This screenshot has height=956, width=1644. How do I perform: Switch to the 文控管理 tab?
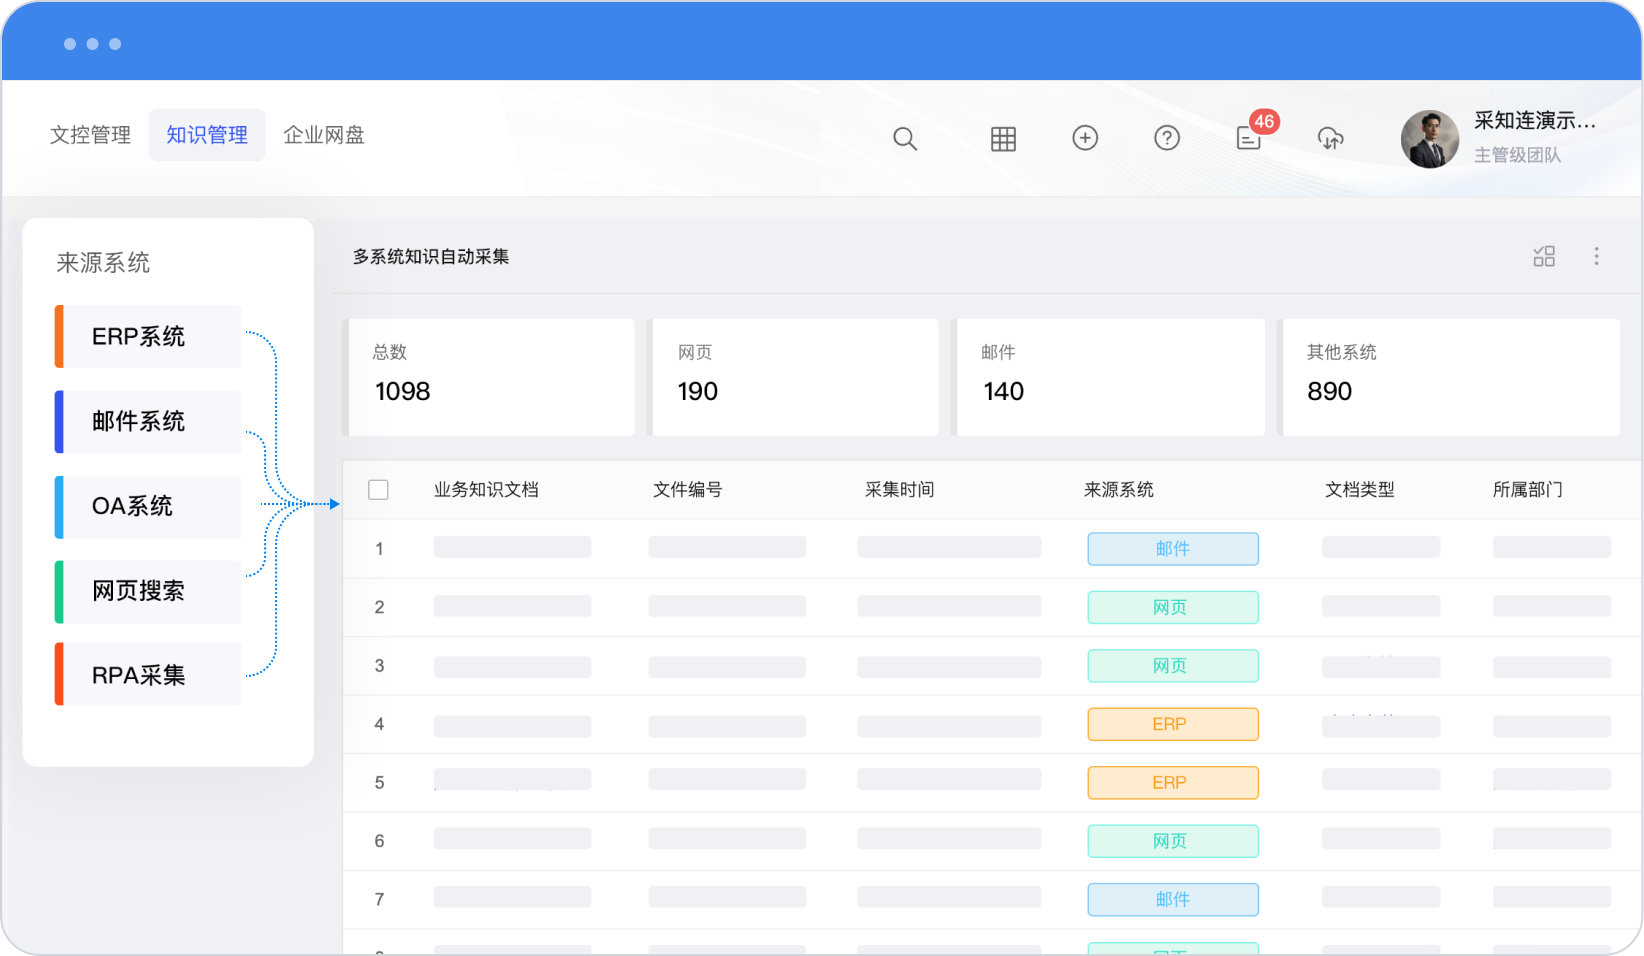pos(91,135)
